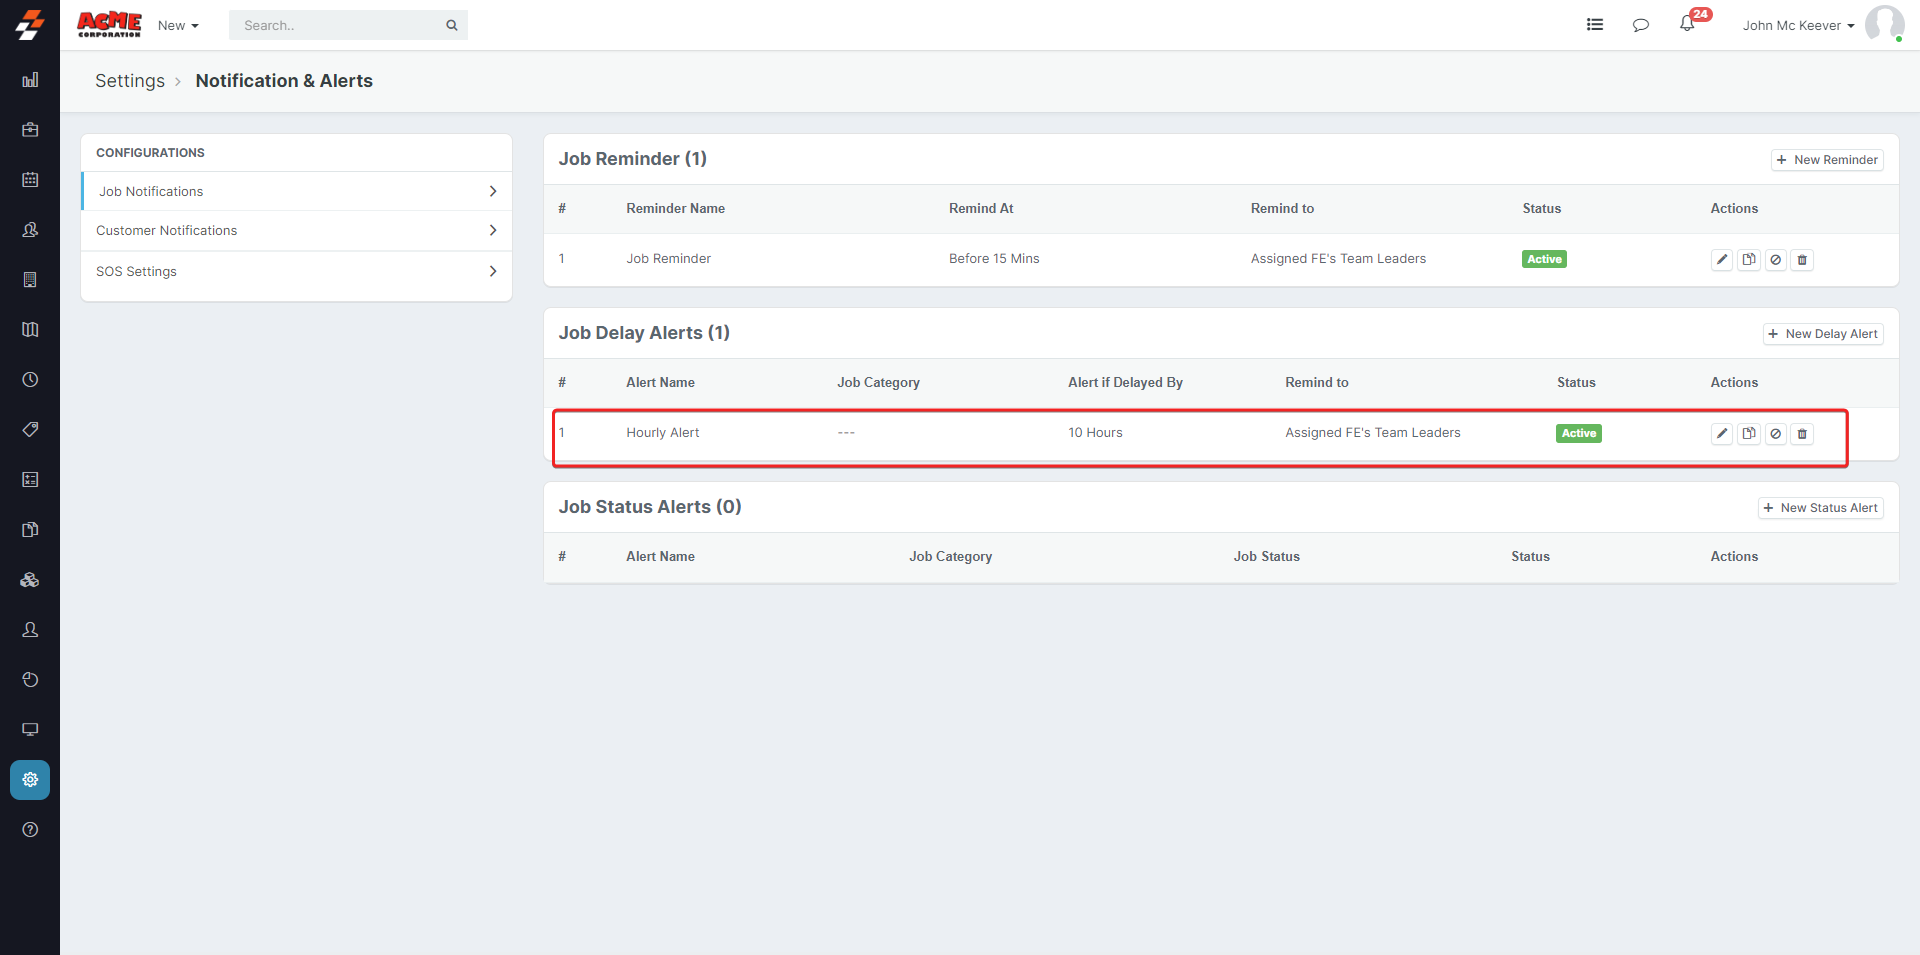Open the chat messages icon

coord(1640,25)
